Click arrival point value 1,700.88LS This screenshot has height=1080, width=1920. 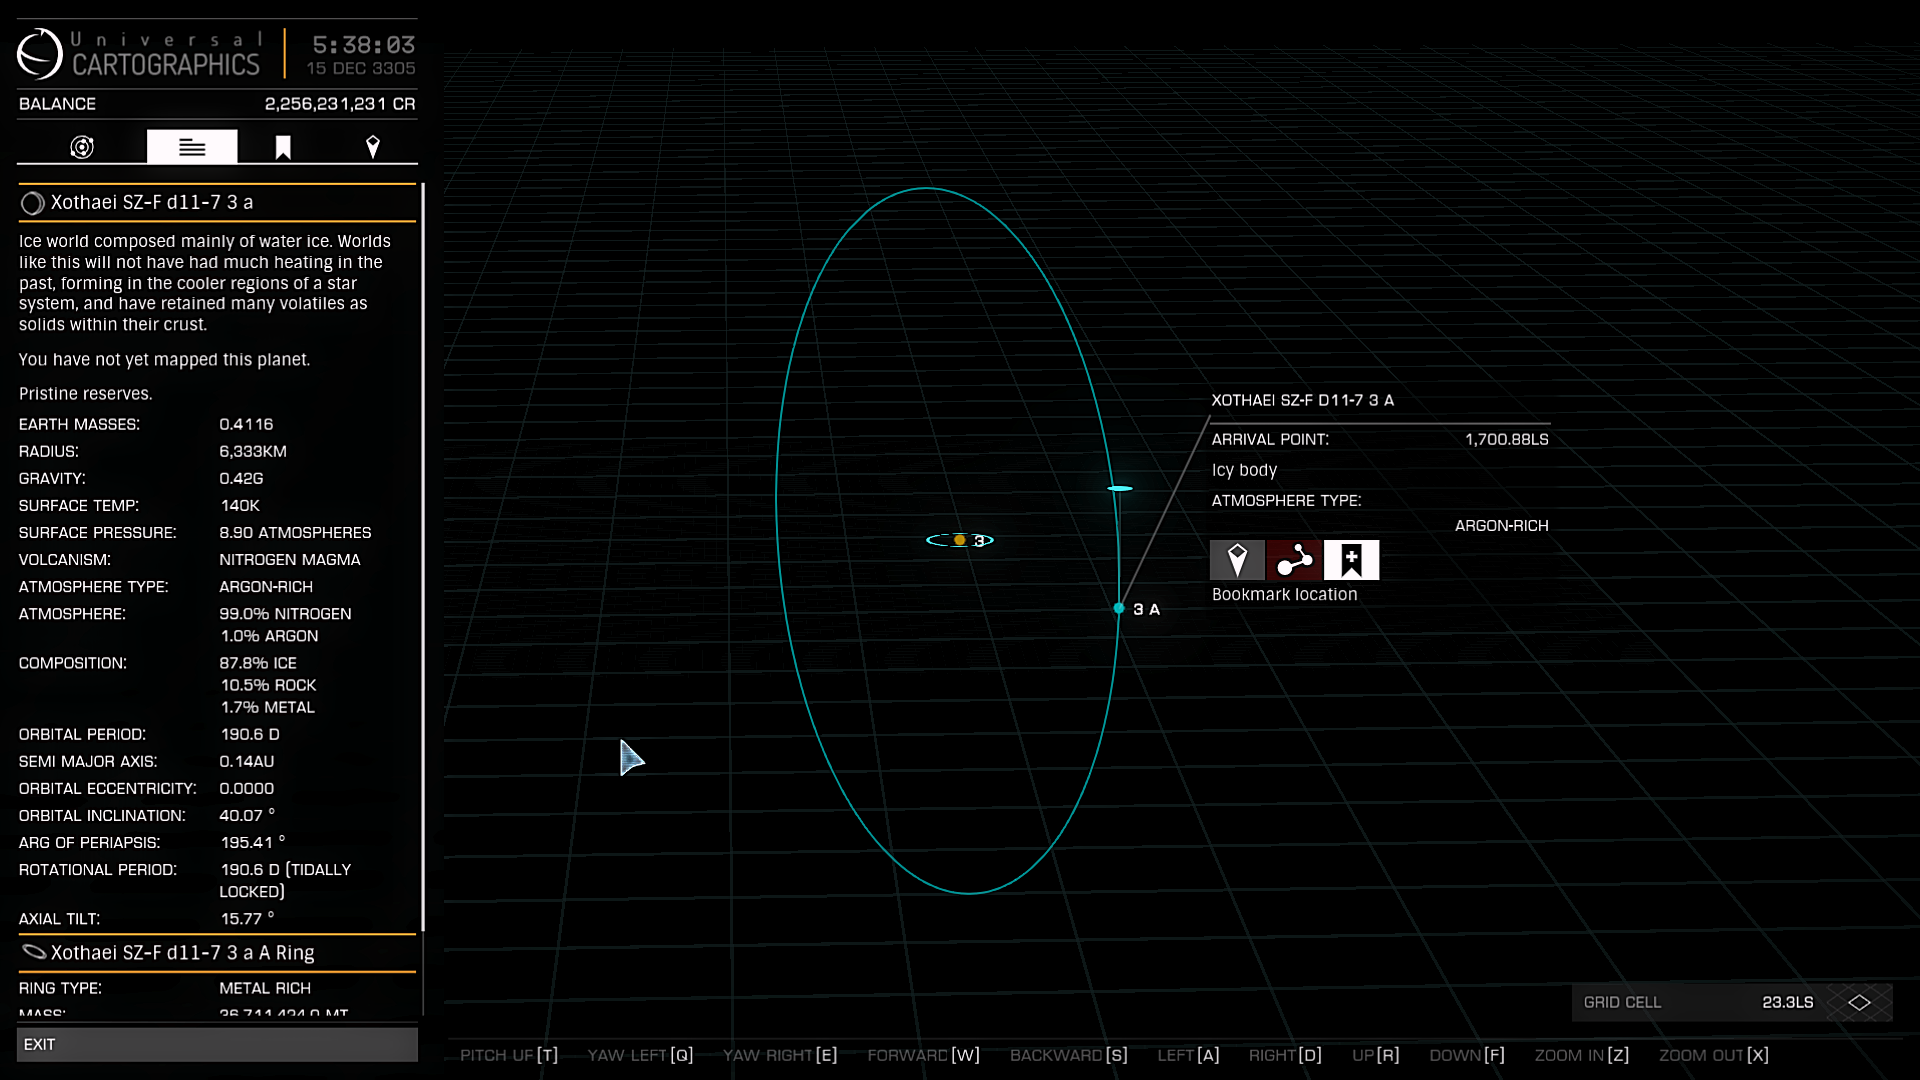[1507, 440]
